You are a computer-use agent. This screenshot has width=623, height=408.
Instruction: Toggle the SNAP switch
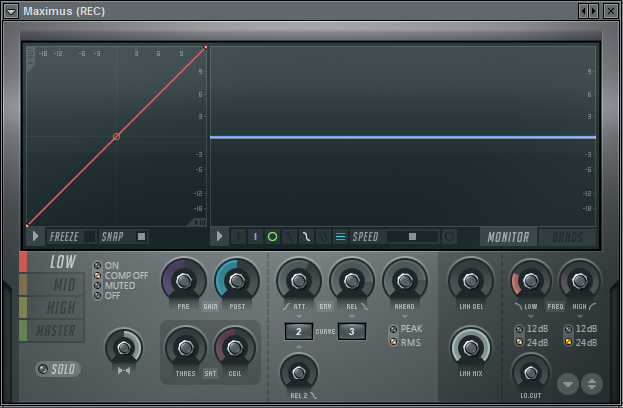[124, 237]
